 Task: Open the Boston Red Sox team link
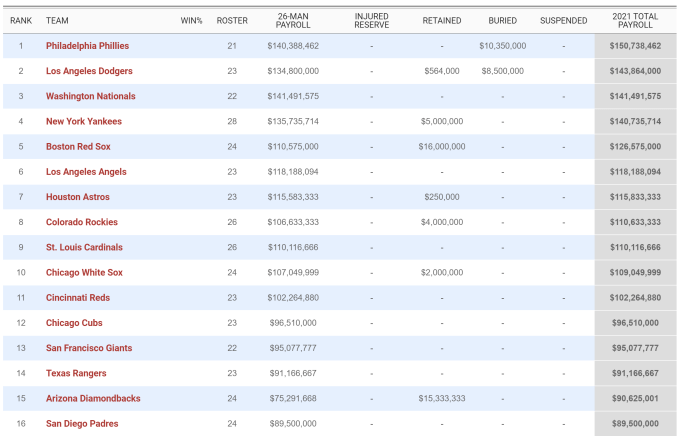coord(78,147)
